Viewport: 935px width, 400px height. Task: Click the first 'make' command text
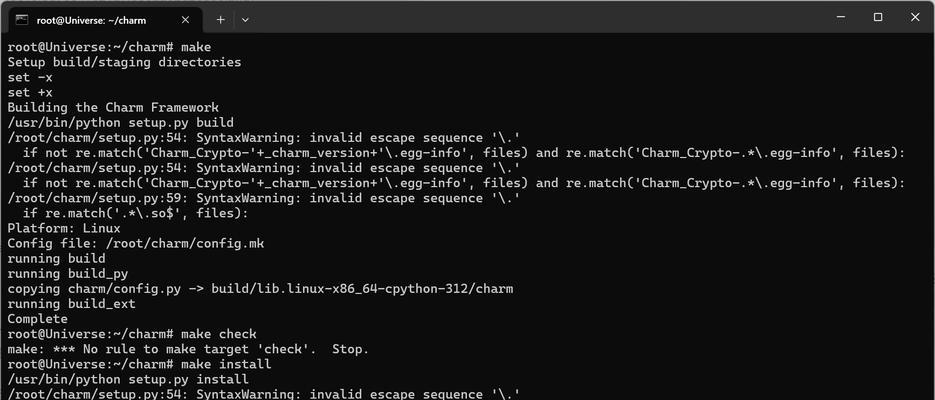(196, 47)
